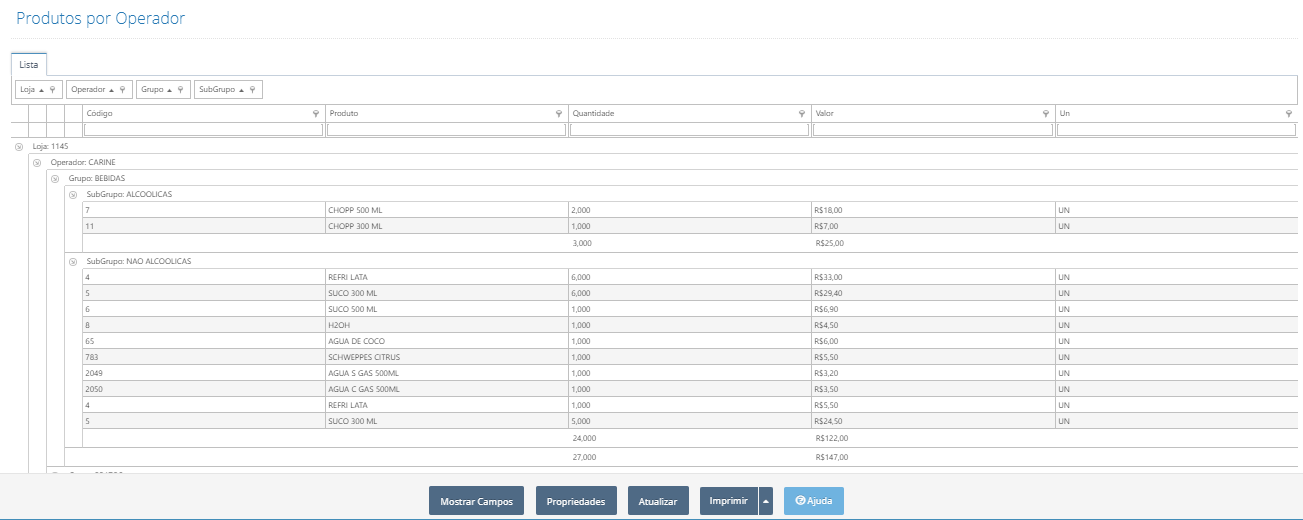This screenshot has width=1303, height=520.
Task: Click the R$6,90 value cell
Action: [933, 310]
